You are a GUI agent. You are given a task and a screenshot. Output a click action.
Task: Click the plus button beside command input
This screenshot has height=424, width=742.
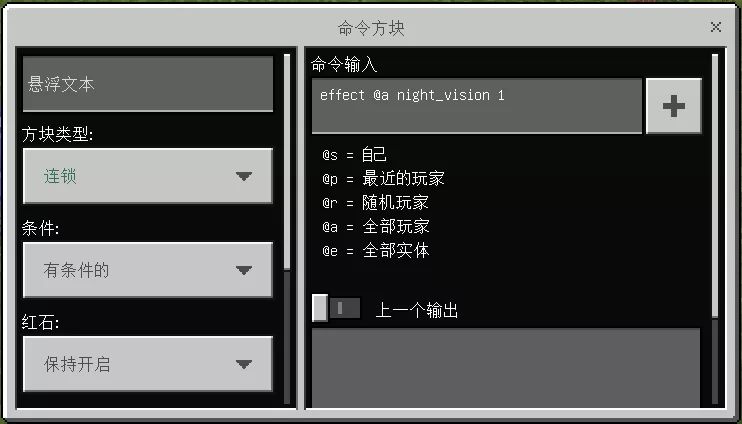(673, 106)
